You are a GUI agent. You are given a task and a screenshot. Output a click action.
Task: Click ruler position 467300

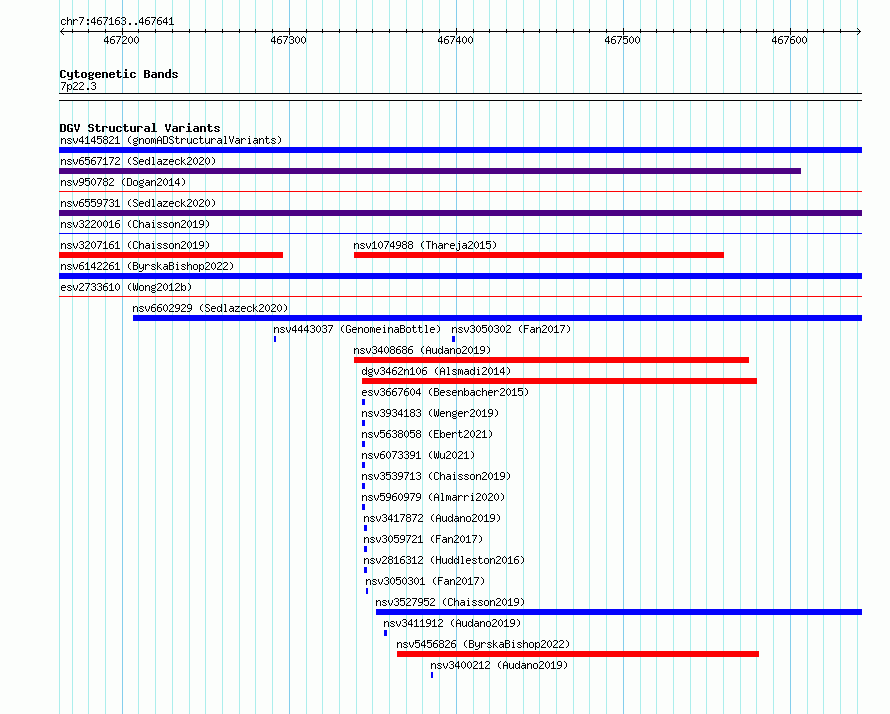288,40
